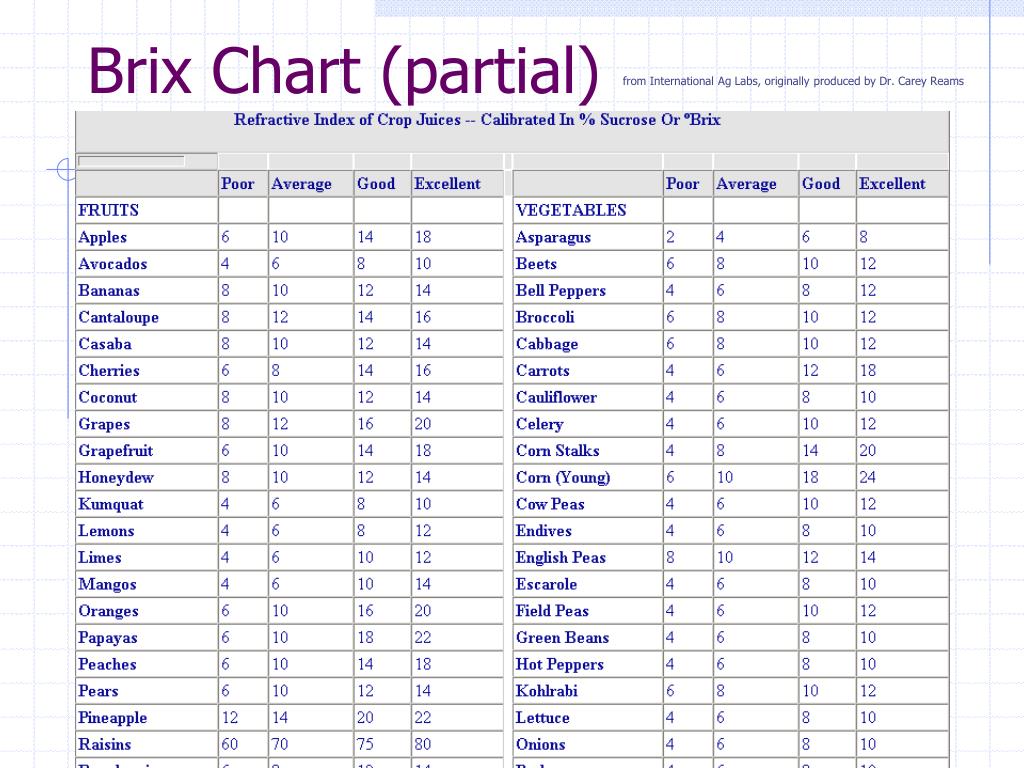
Task: Select the Avocados row label
Action: tap(113, 264)
